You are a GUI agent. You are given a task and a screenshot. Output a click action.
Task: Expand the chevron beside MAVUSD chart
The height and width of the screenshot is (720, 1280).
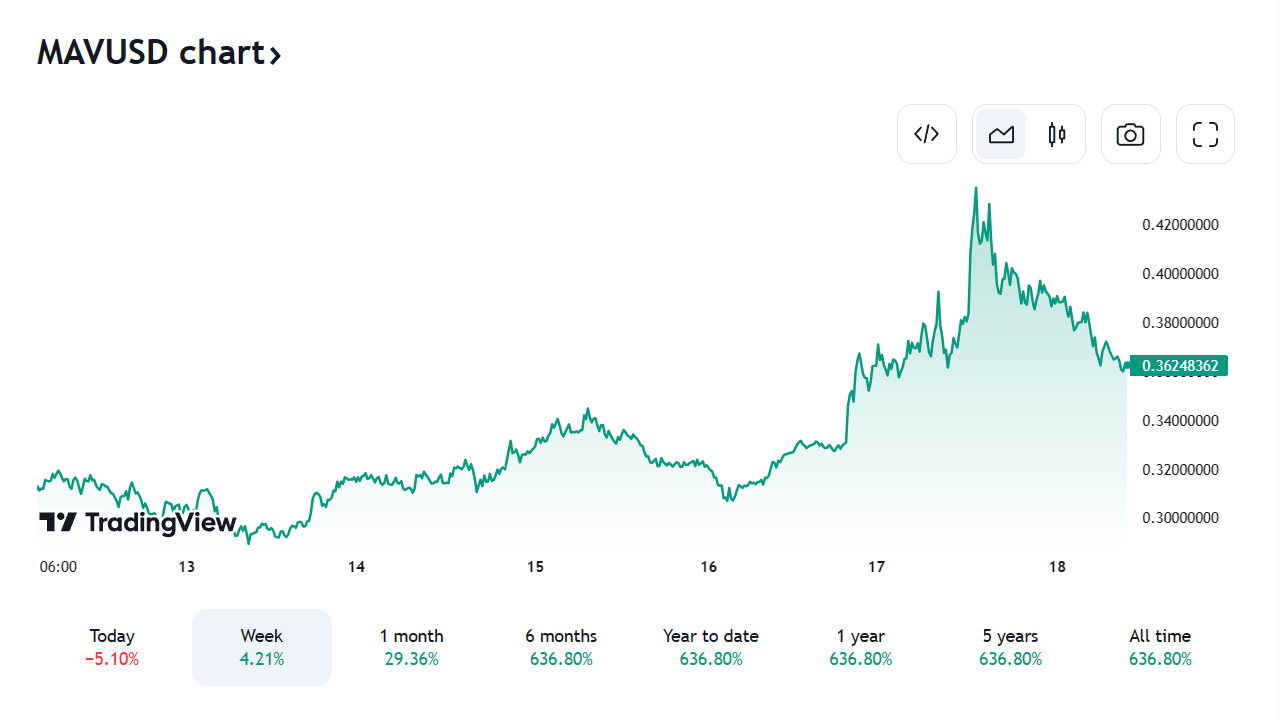coord(275,54)
